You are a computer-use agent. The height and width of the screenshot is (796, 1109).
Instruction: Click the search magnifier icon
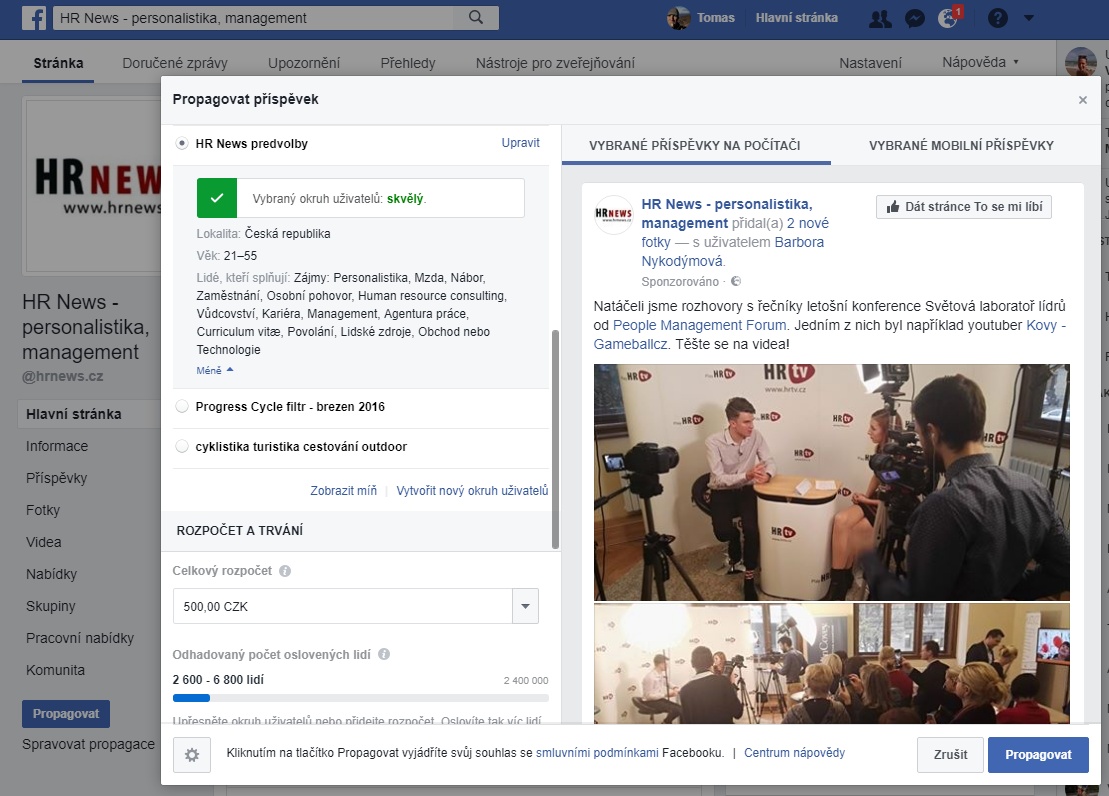[x=476, y=18]
